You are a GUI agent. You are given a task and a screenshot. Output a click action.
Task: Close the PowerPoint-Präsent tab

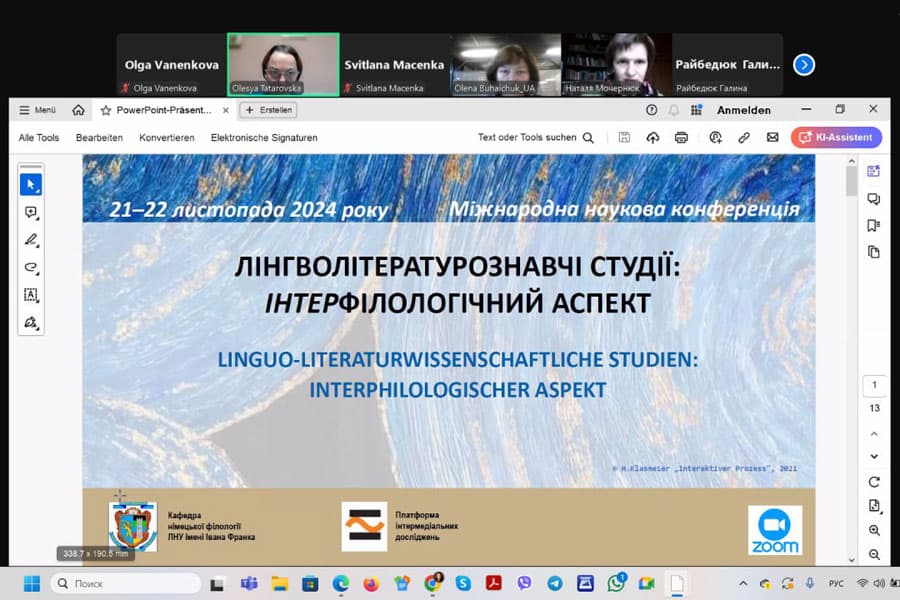click(x=226, y=110)
